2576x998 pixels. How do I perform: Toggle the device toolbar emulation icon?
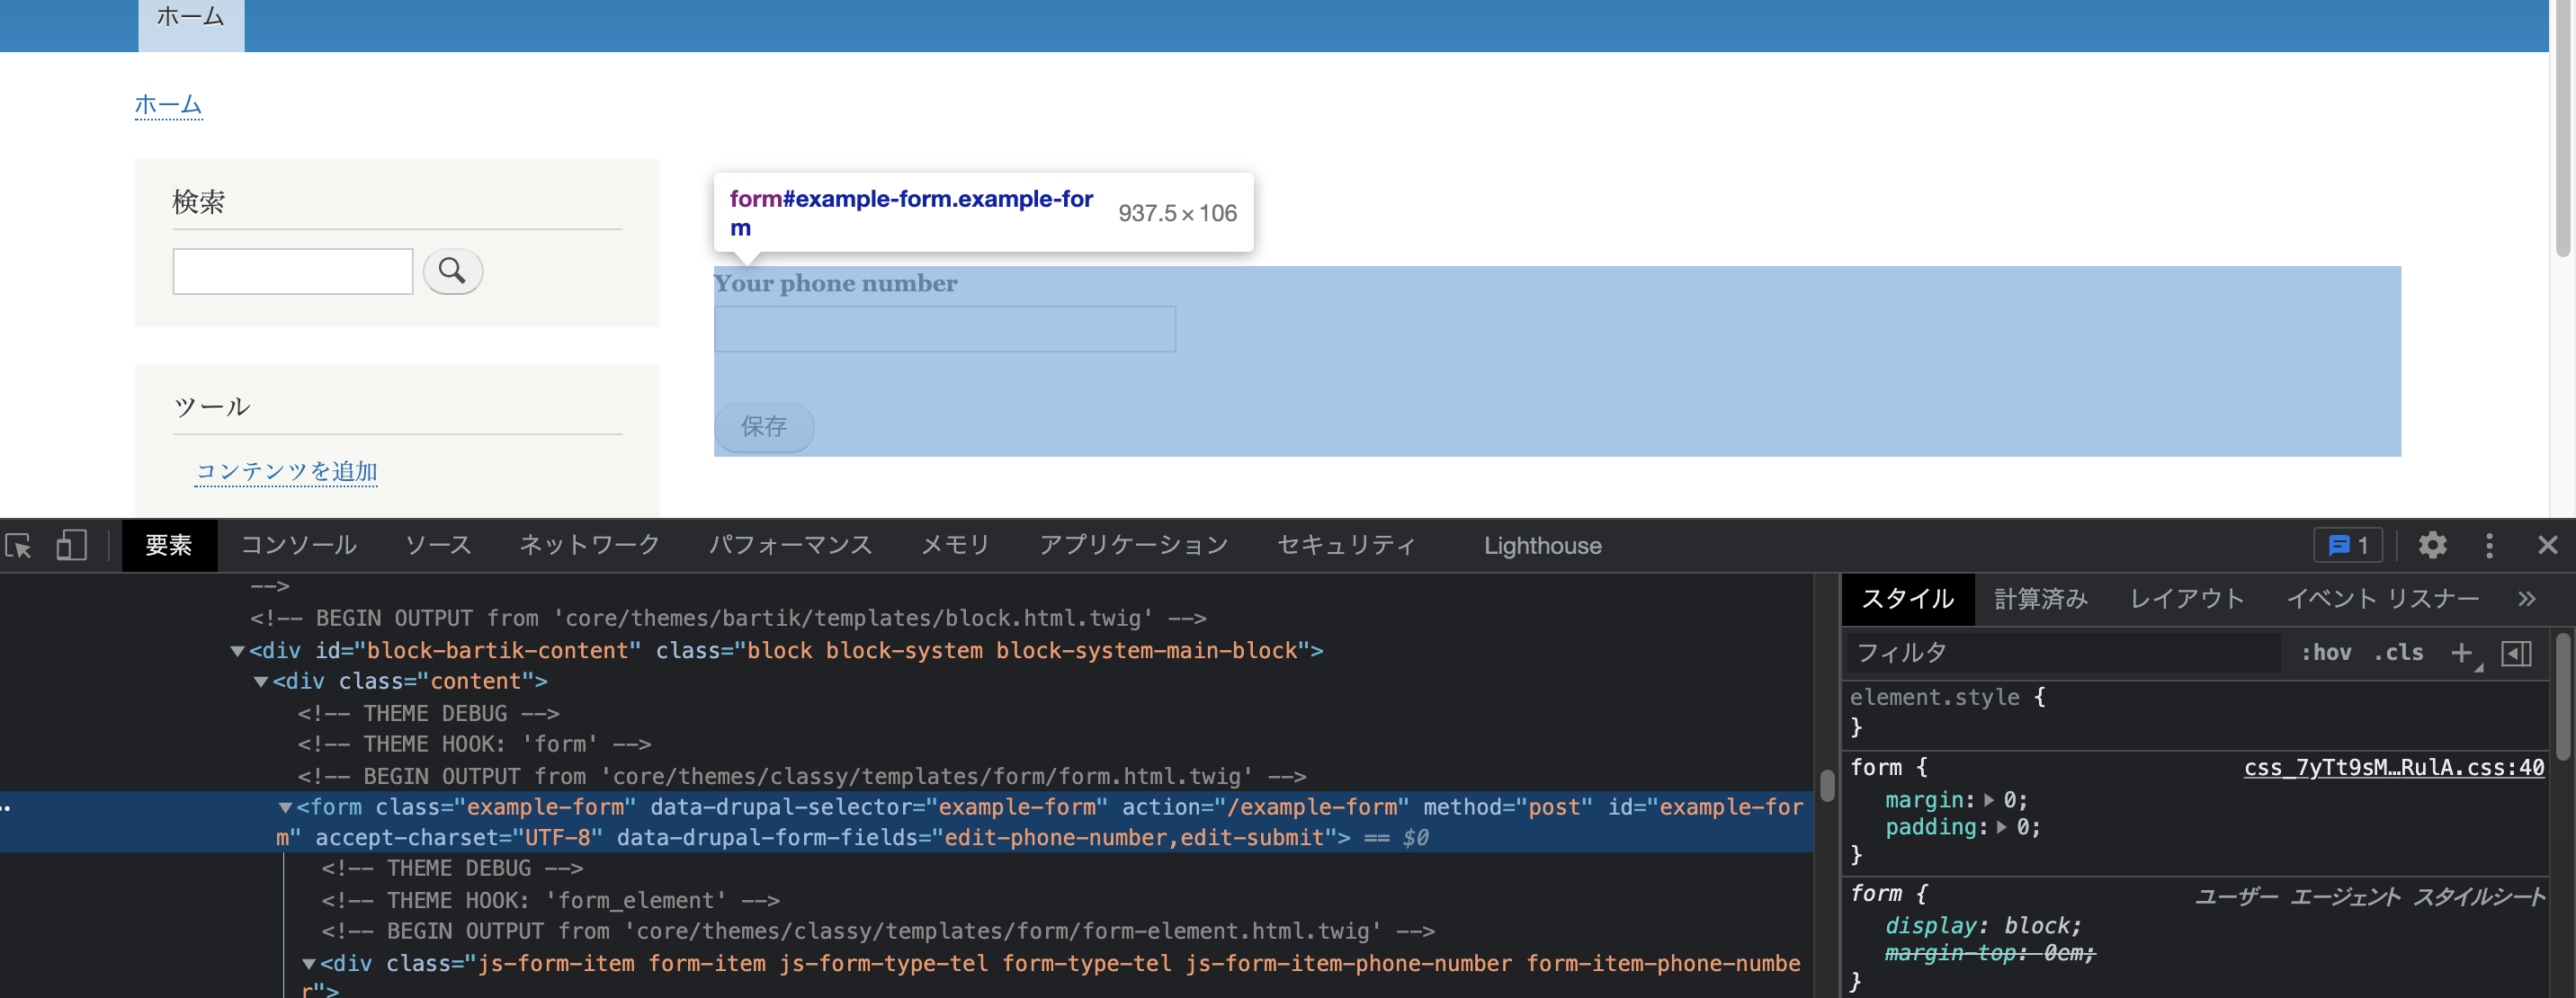click(x=70, y=545)
